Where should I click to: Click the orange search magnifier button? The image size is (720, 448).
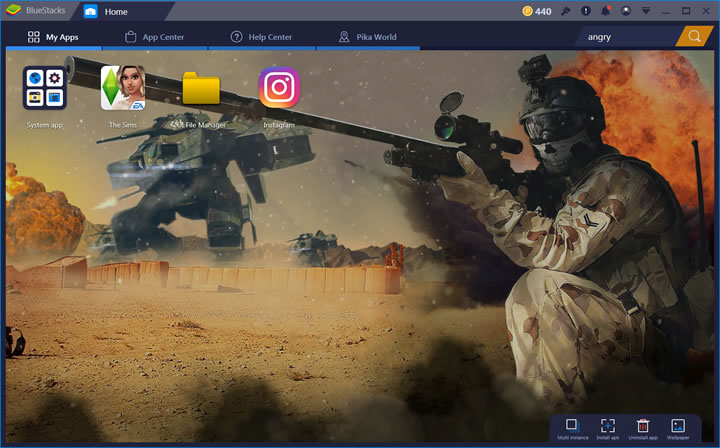695,36
